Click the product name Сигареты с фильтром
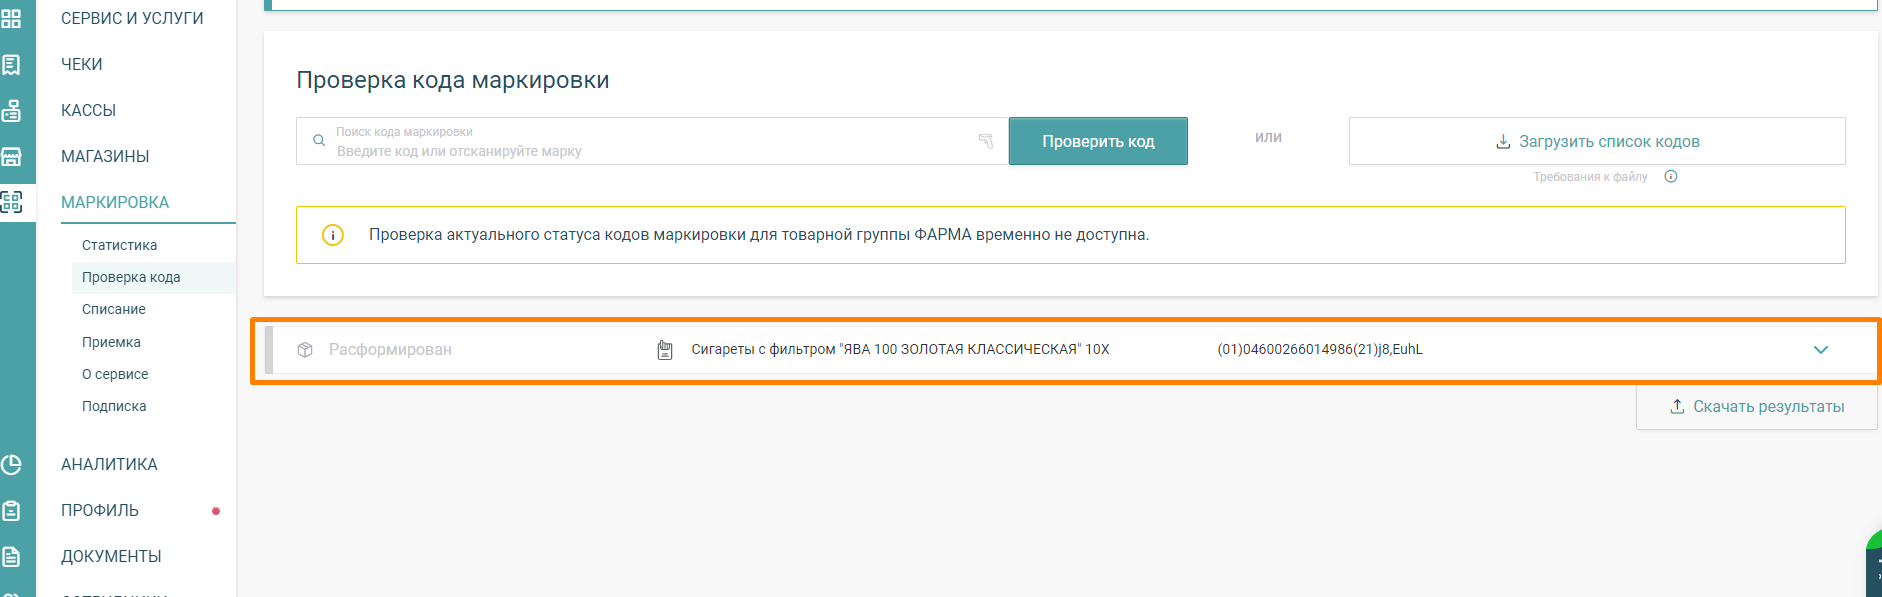 900,350
